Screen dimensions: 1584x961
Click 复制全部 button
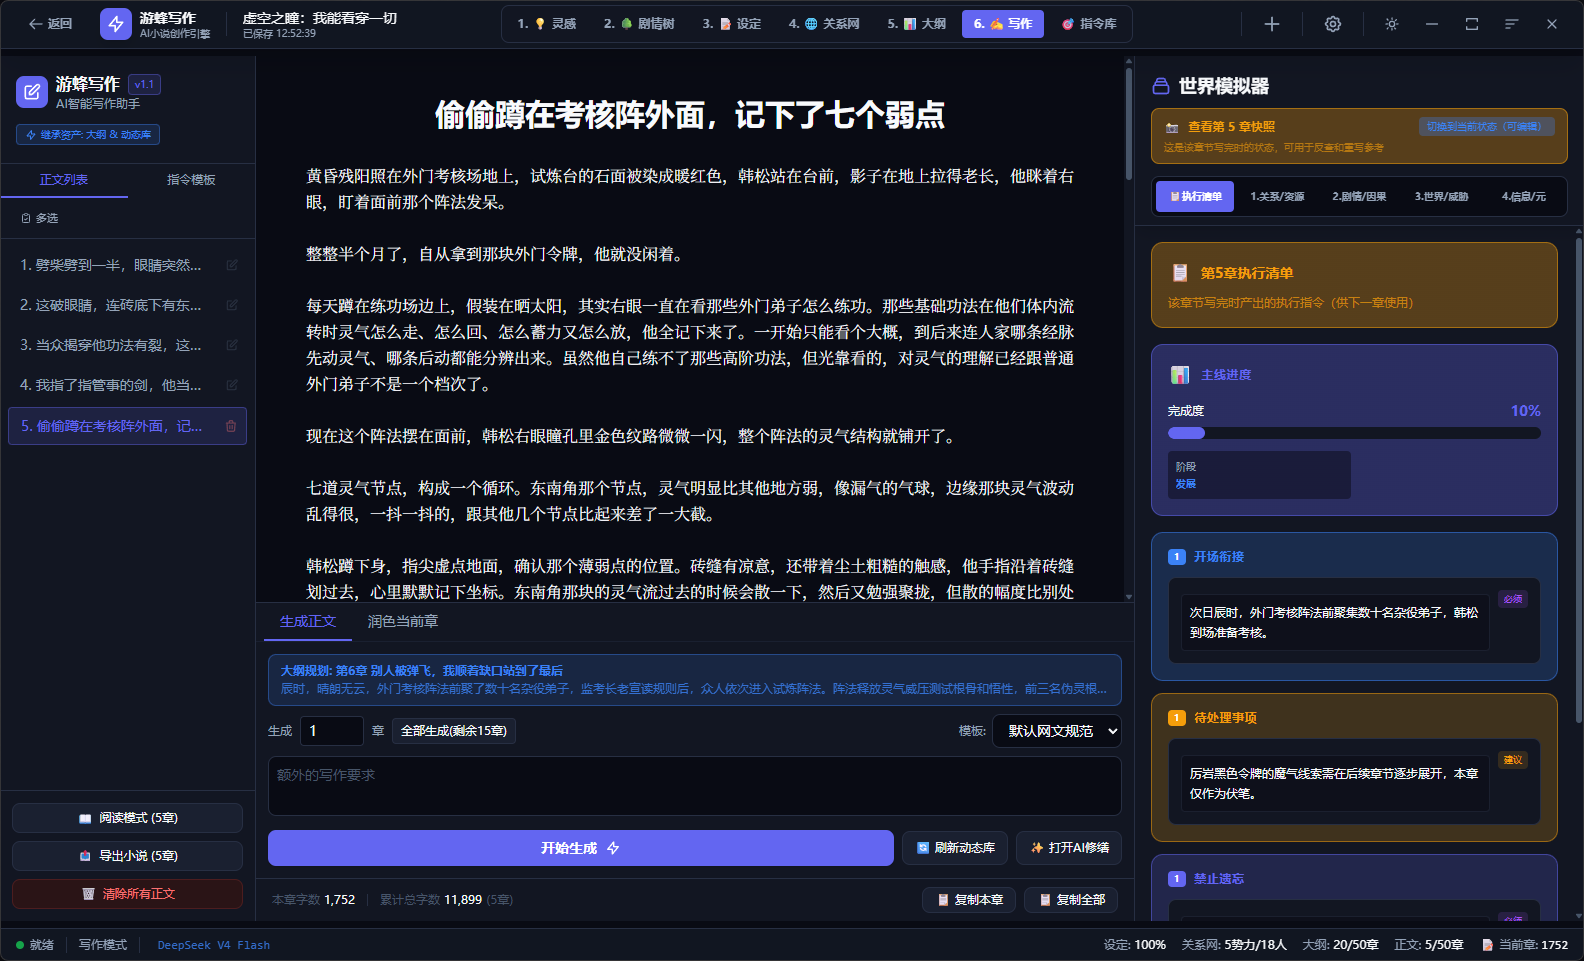click(x=1071, y=900)
